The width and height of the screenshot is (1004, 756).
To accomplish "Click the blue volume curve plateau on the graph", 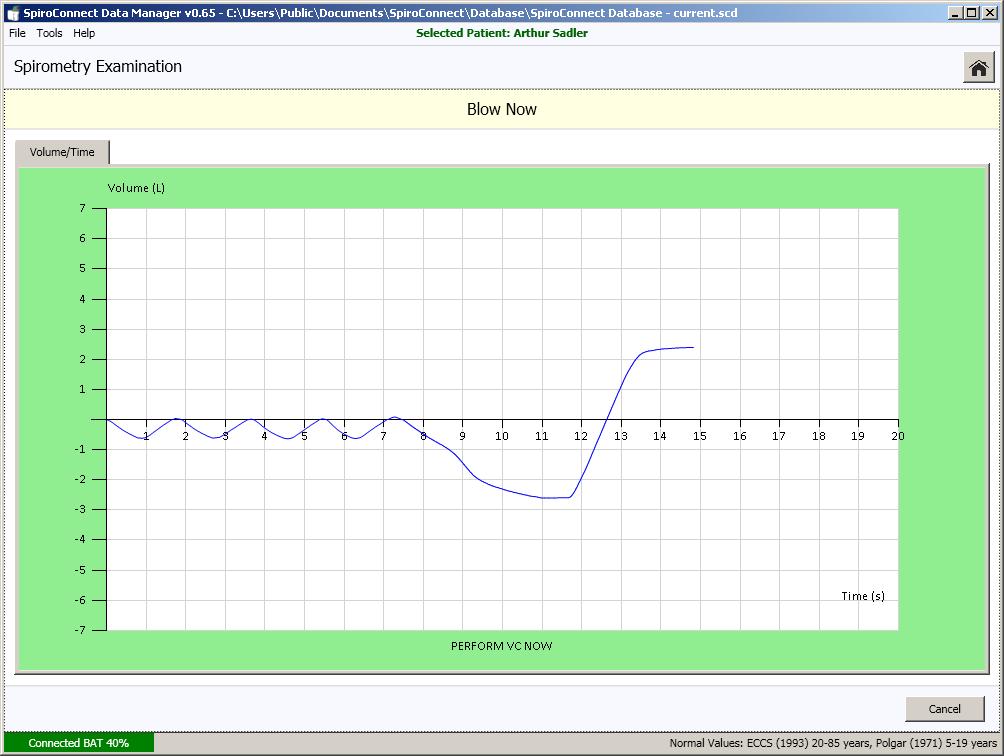I will point(669,349).
